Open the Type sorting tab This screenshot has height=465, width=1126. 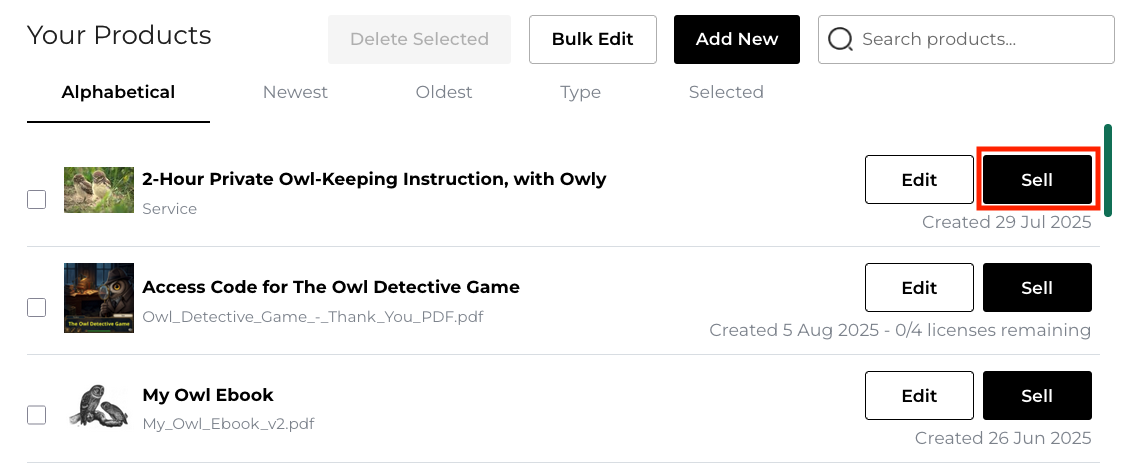[x=580, y=92]
